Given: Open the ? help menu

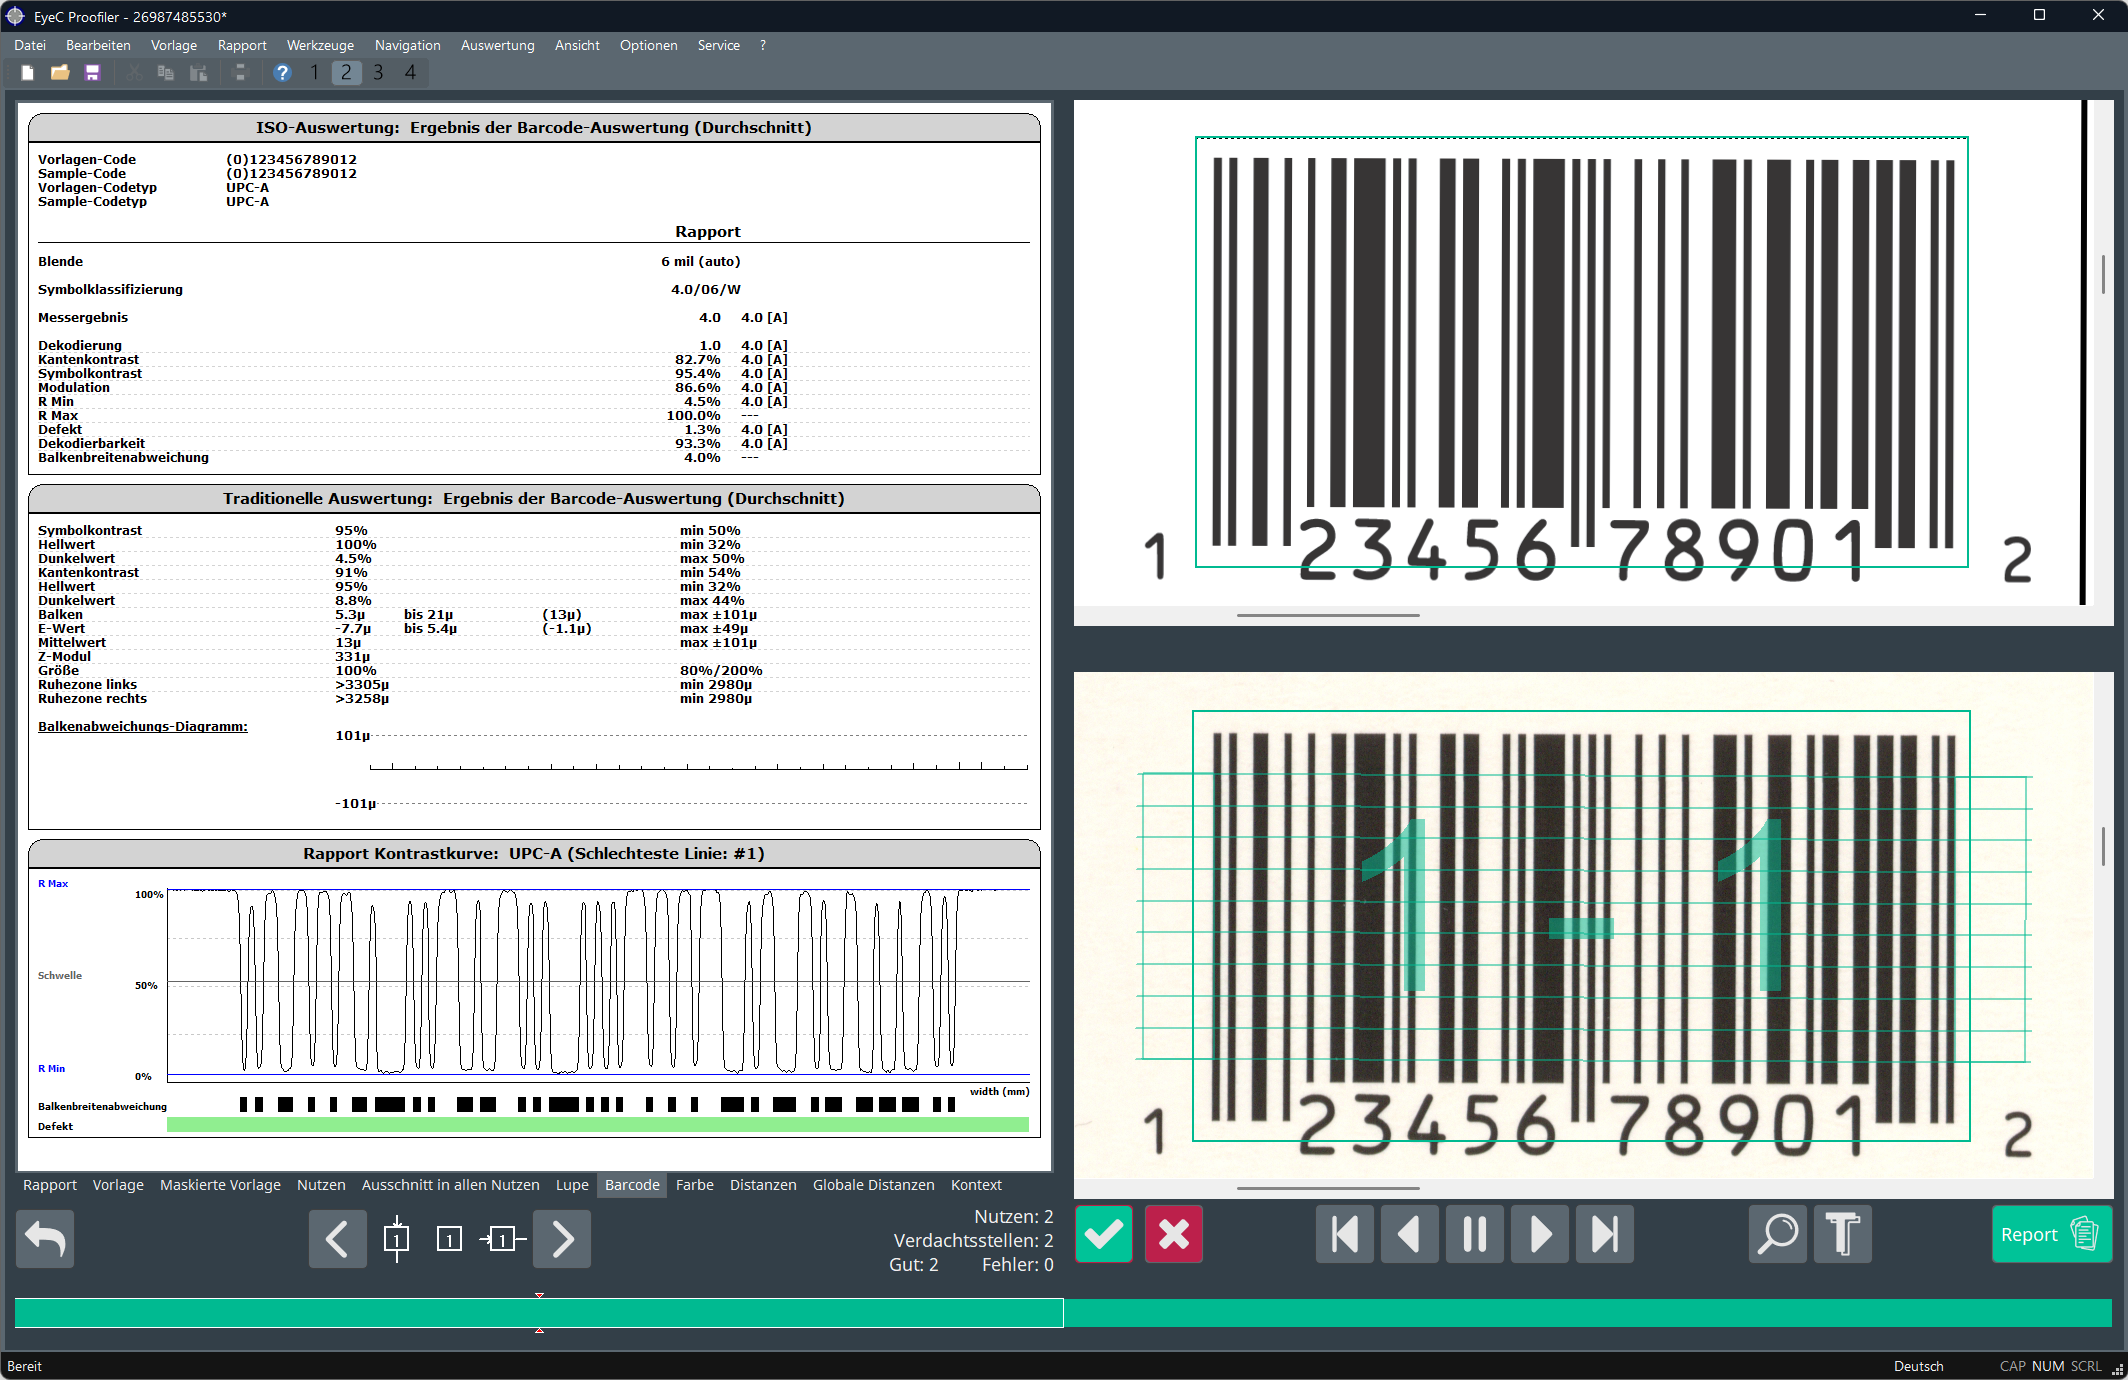Looking at the screenshot, I should tap(763, 45).
